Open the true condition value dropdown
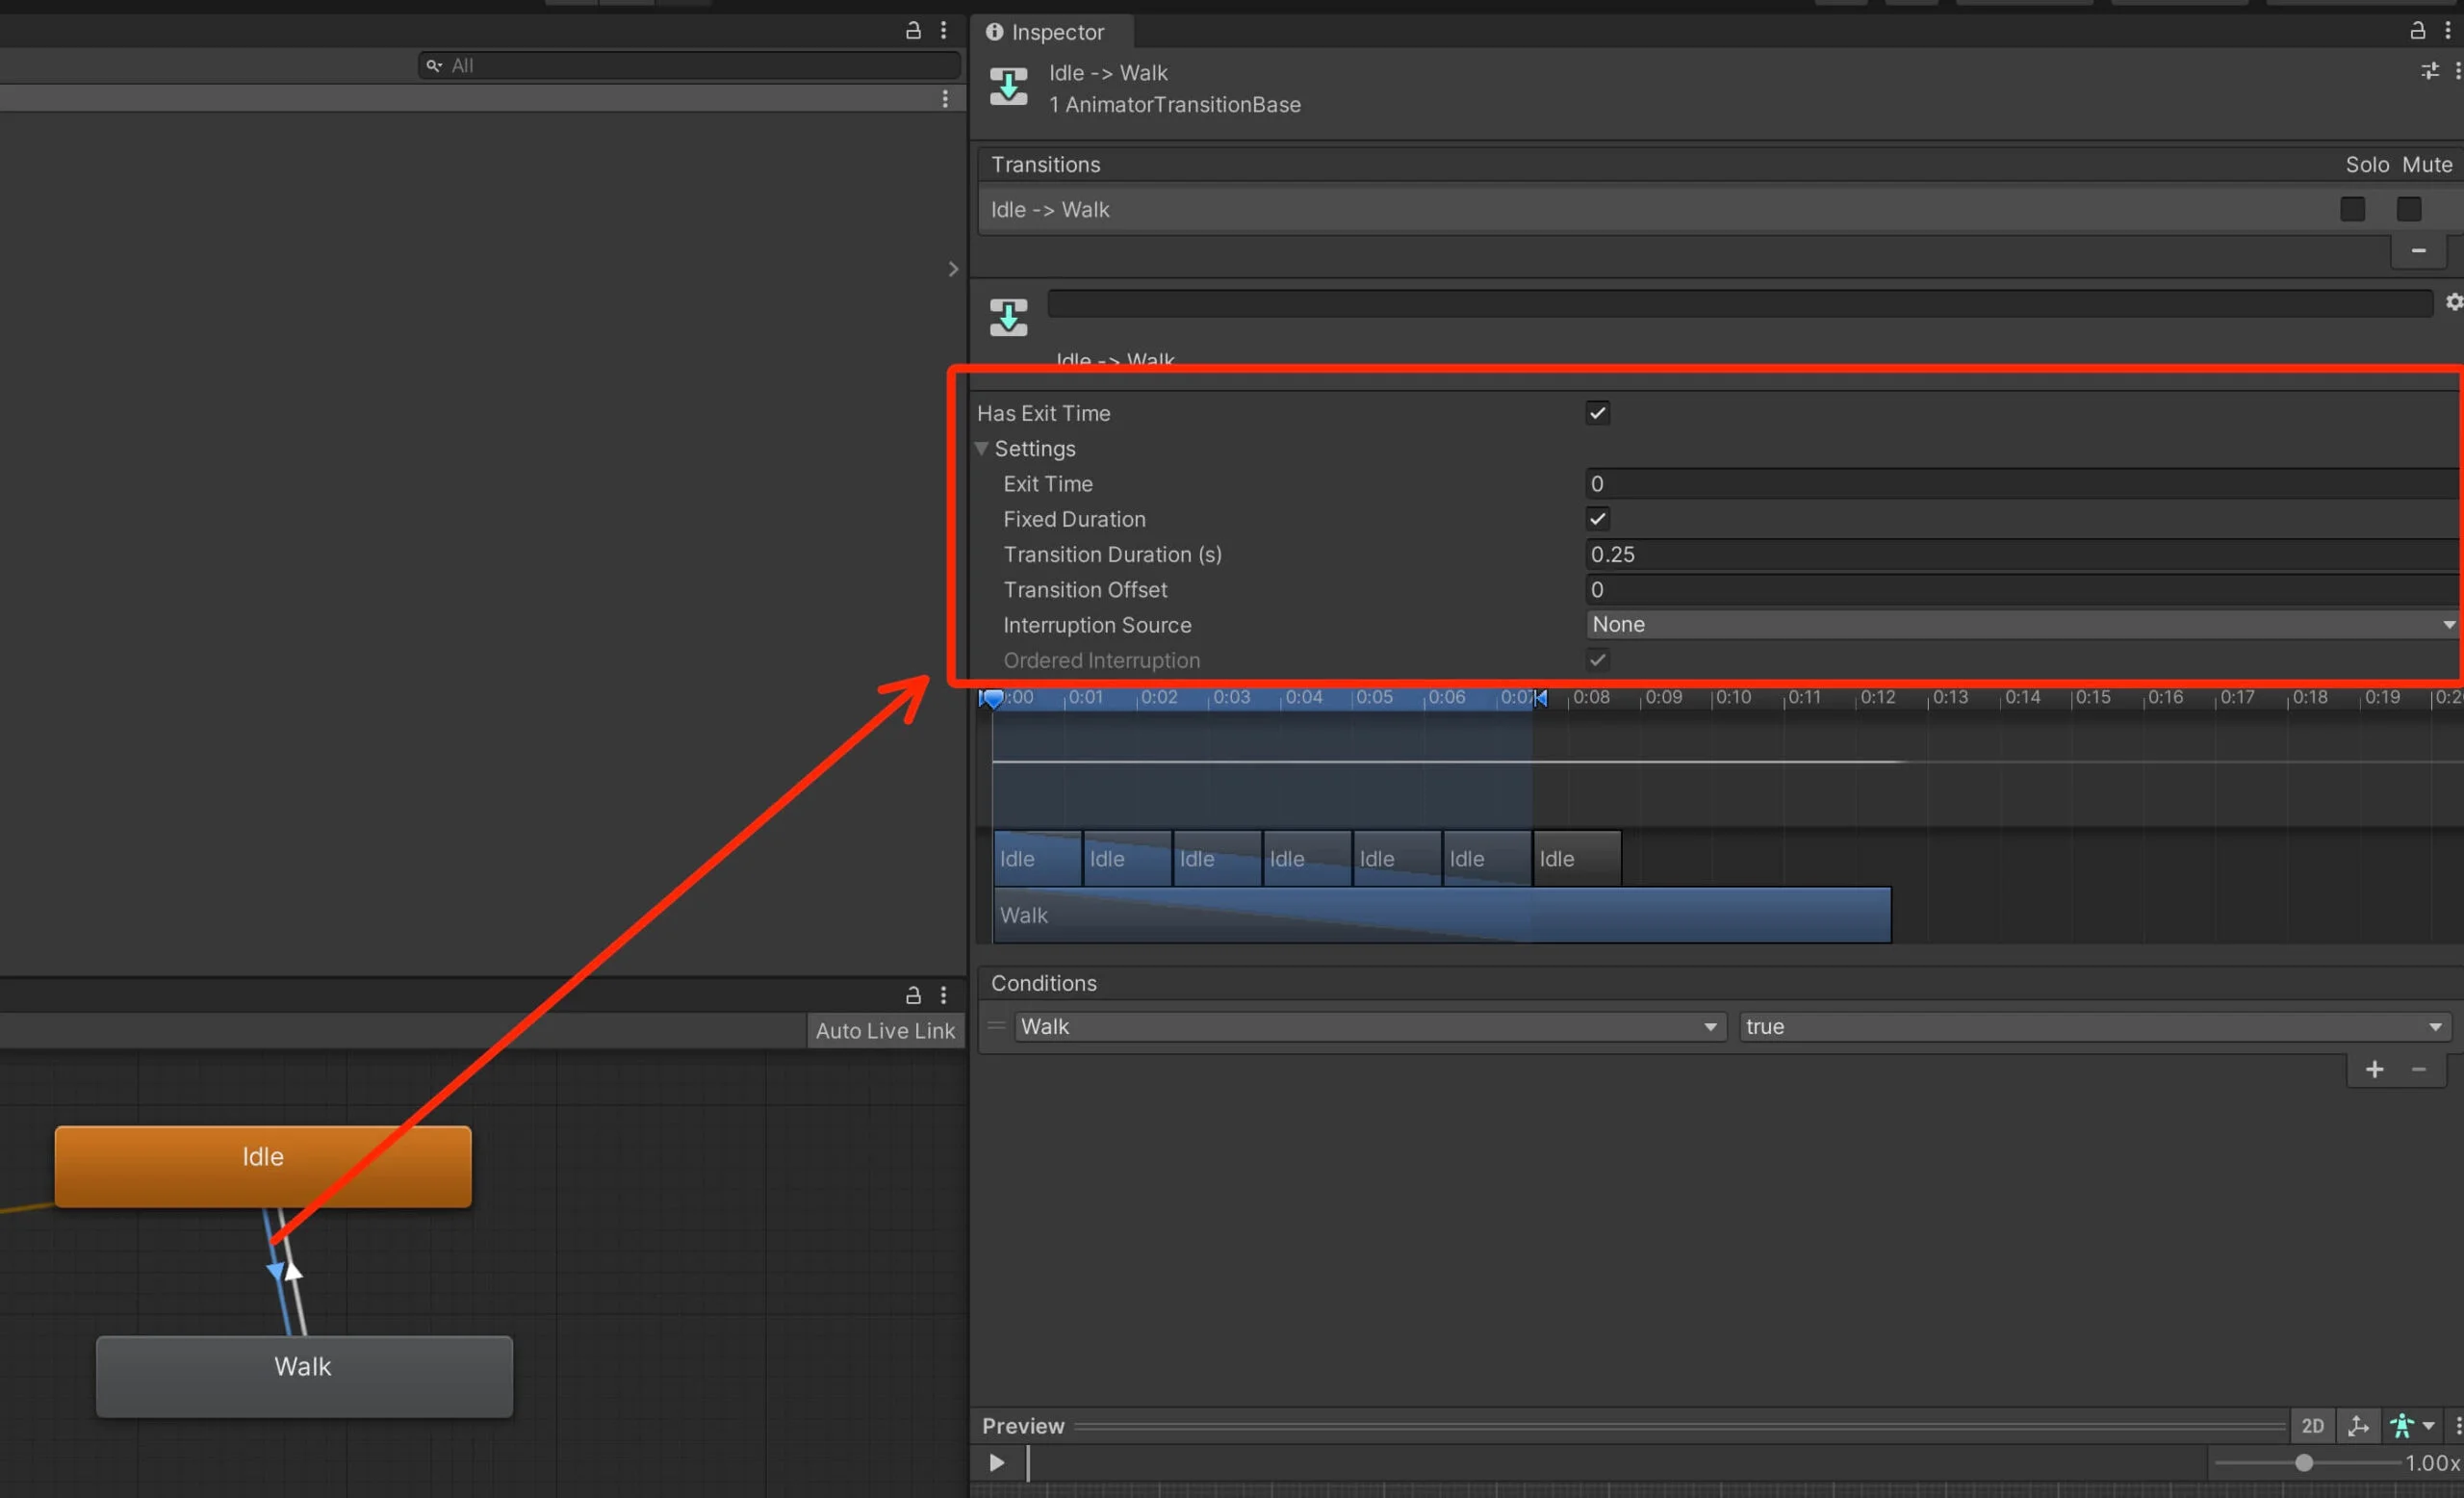The height and width of the screenshot is (1498, 2464). (x=2094, y=1027)
